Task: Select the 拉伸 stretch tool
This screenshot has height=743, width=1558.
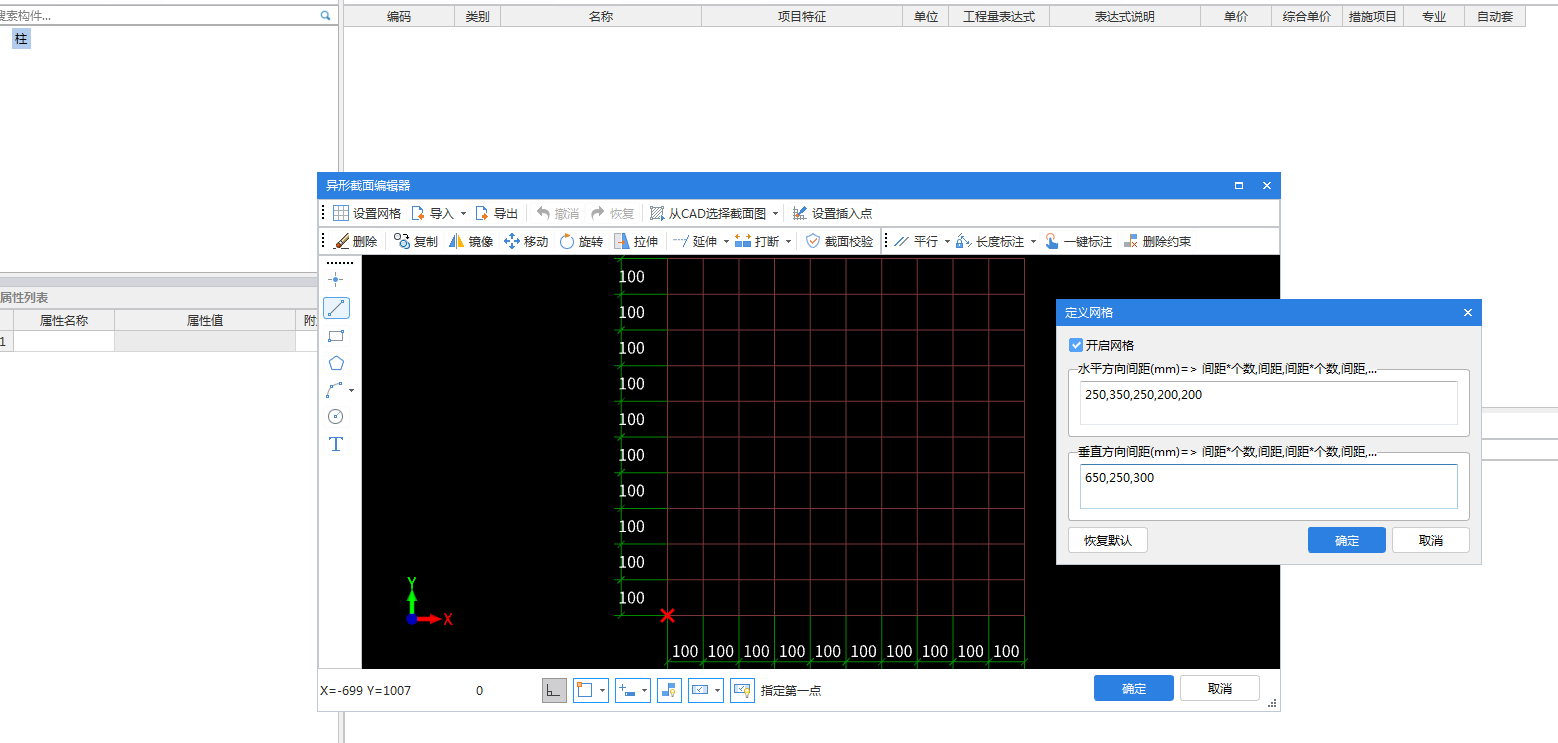Action: point(636,241)
